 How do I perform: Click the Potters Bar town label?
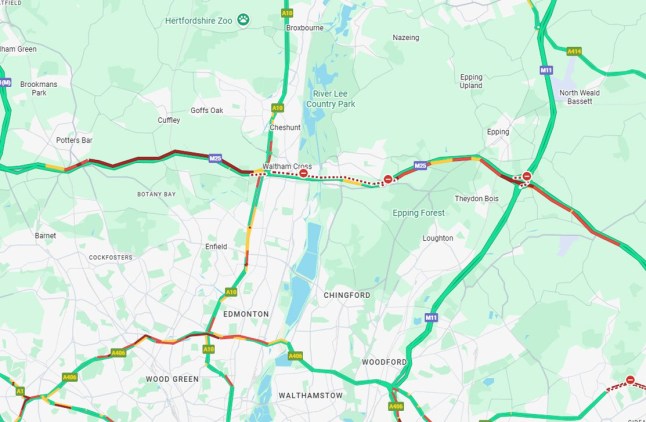click(74, 140)
